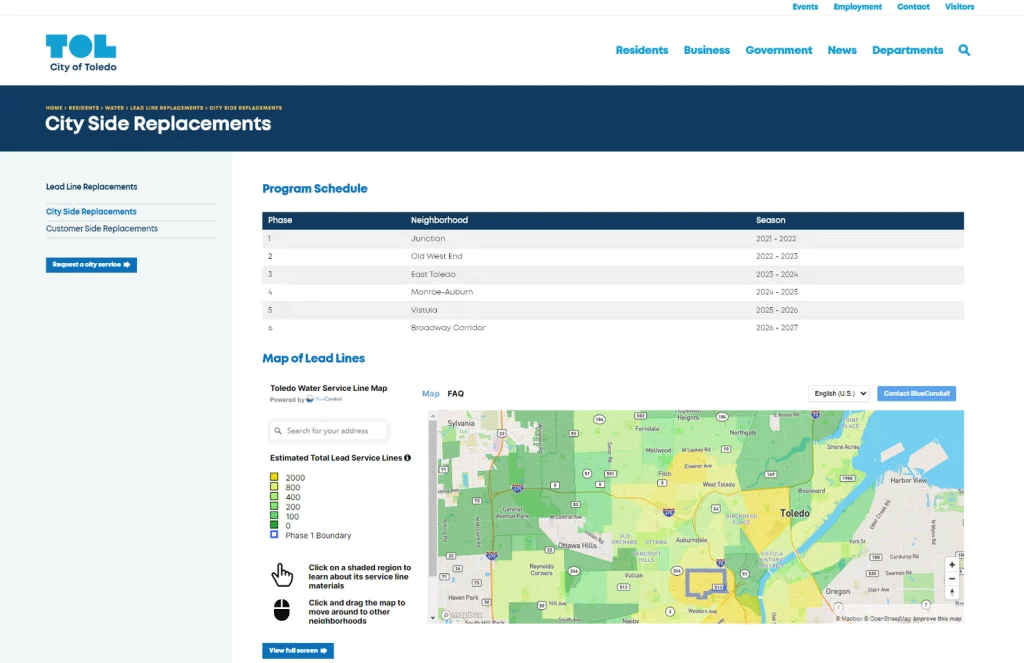
Task: Open the Government menu item
Action: pos(778,50)
